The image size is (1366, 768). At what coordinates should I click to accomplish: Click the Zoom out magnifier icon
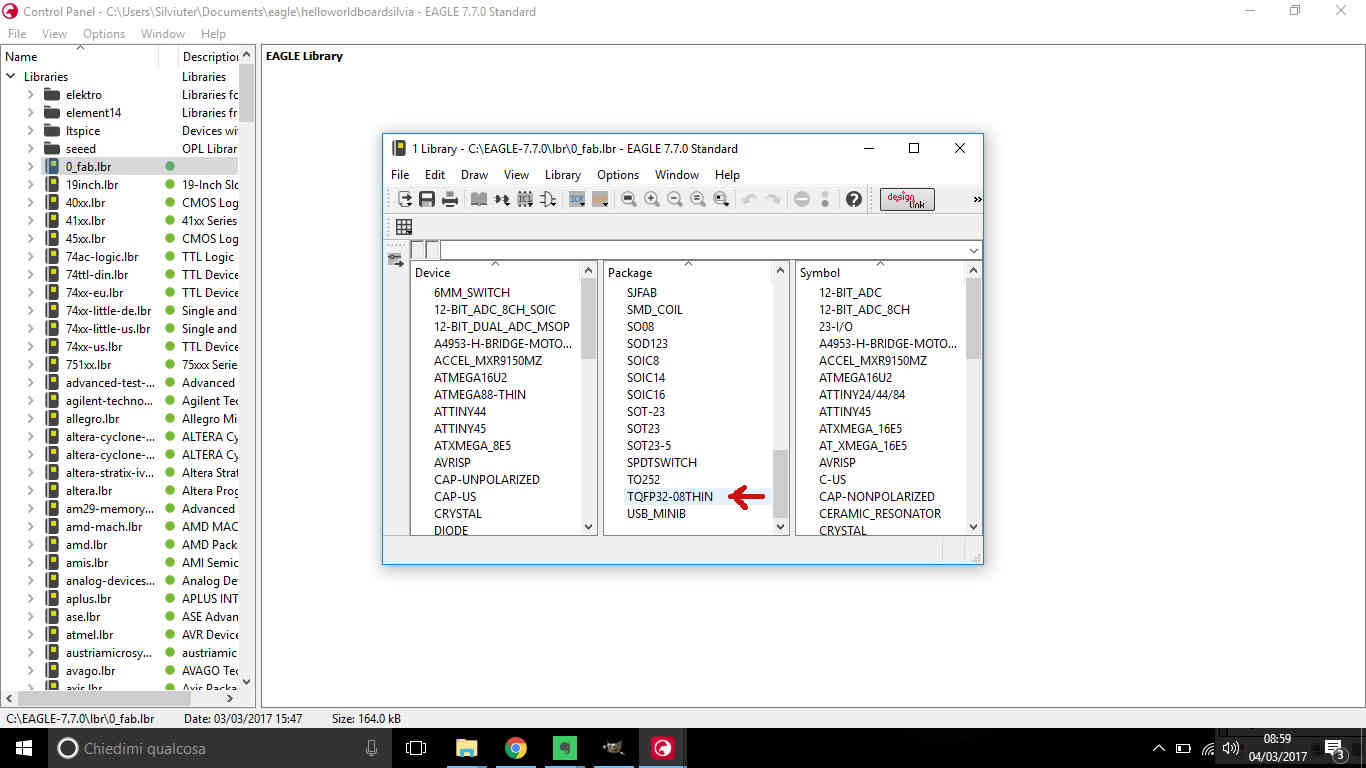click(675, 199)
